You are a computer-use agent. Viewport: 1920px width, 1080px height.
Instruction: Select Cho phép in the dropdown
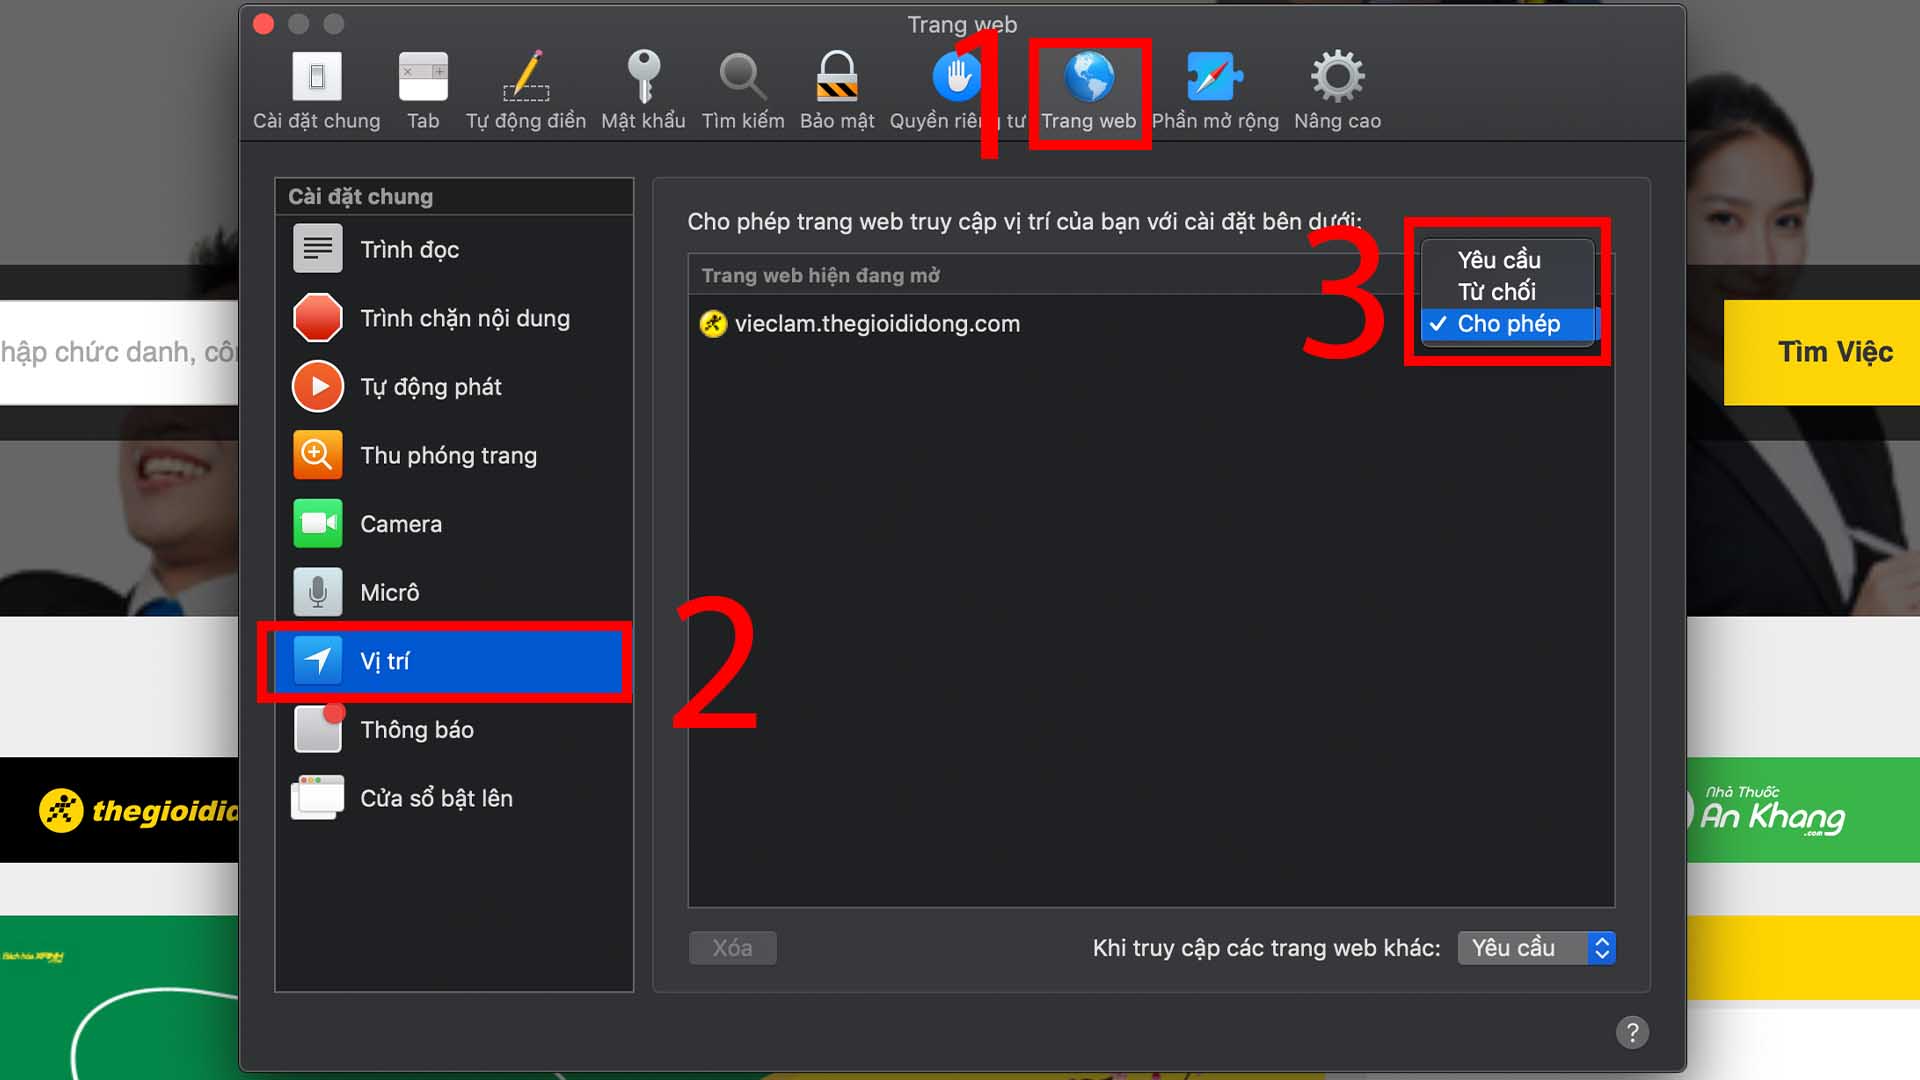tap(1508, 324)
